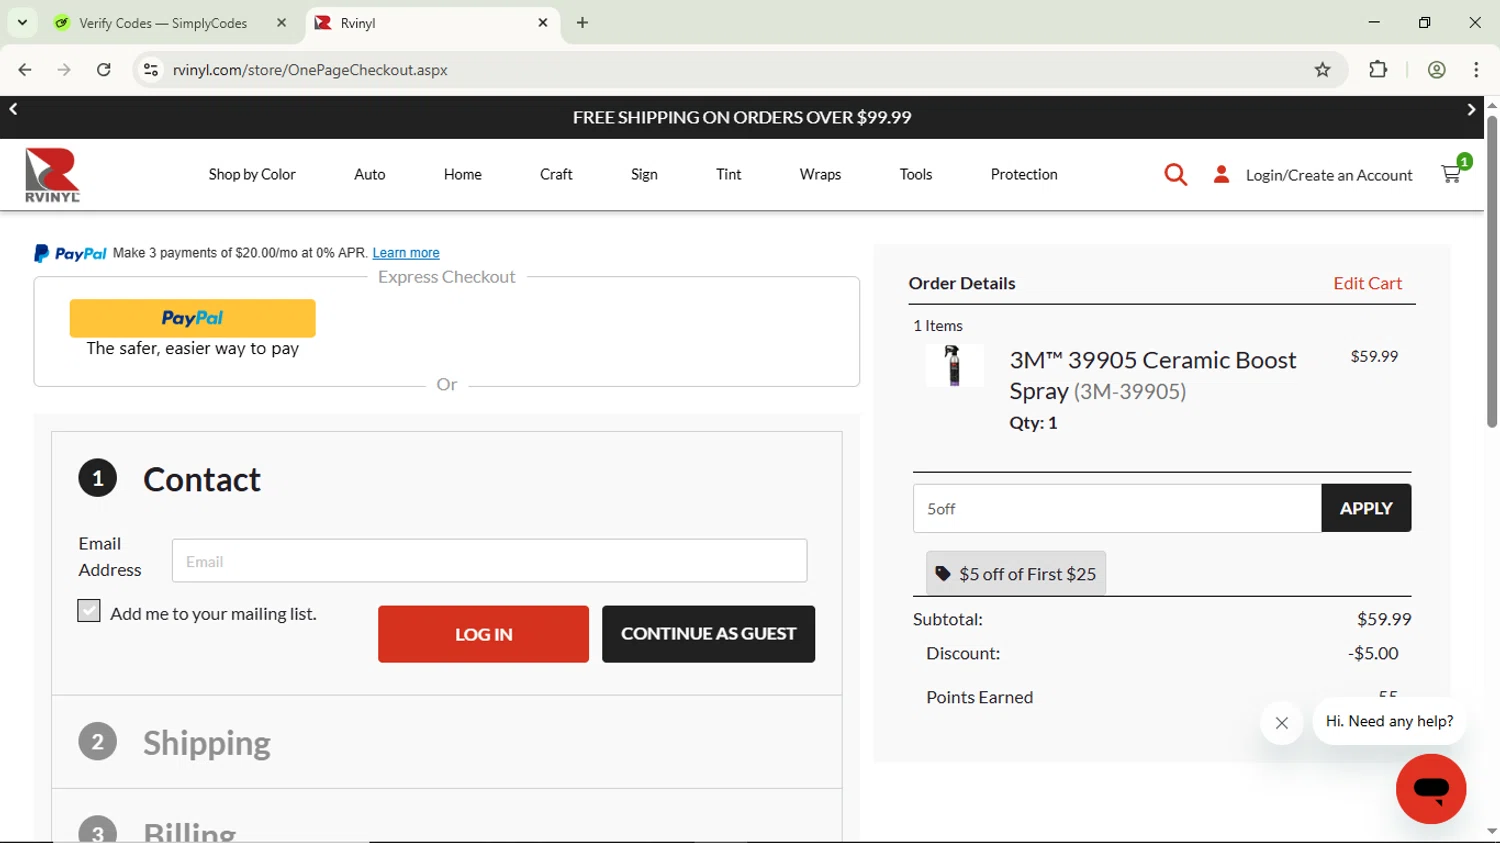The height and width of the screenshot is (843, 1500).
Task: Click the coupon code field containing 5off
Action: pos(1117,508)
